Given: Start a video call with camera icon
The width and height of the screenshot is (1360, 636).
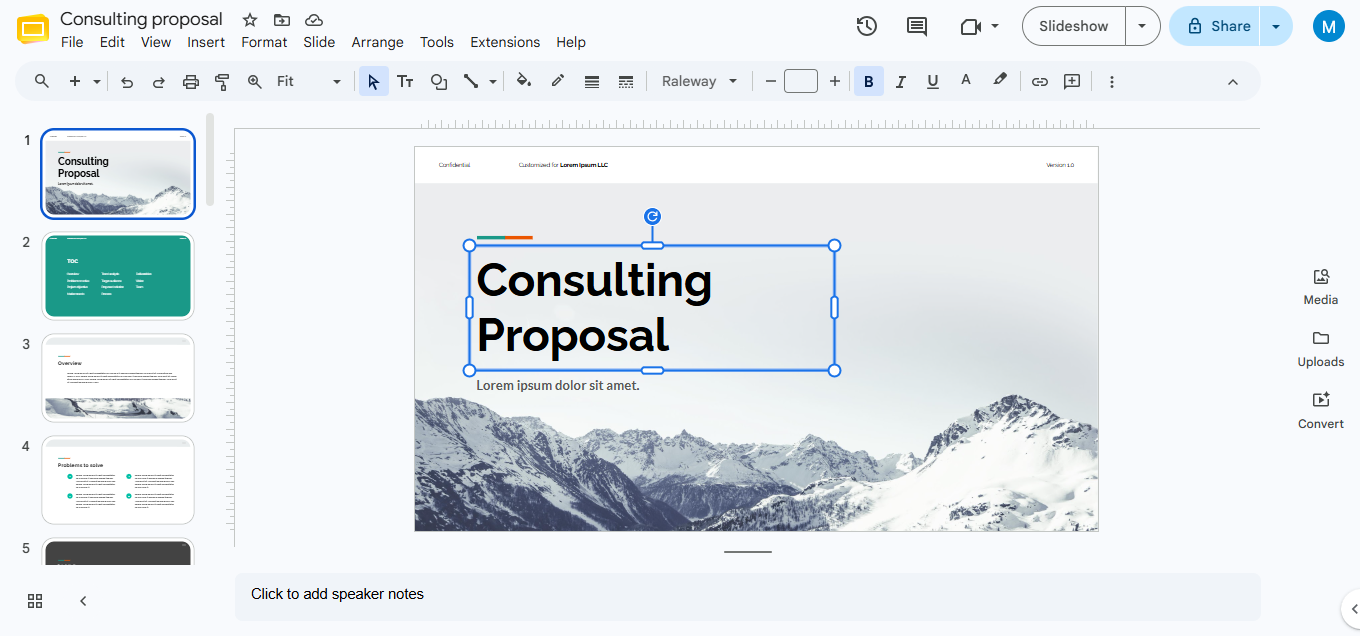Looking at the screenshot, I should tap(970, 27).
